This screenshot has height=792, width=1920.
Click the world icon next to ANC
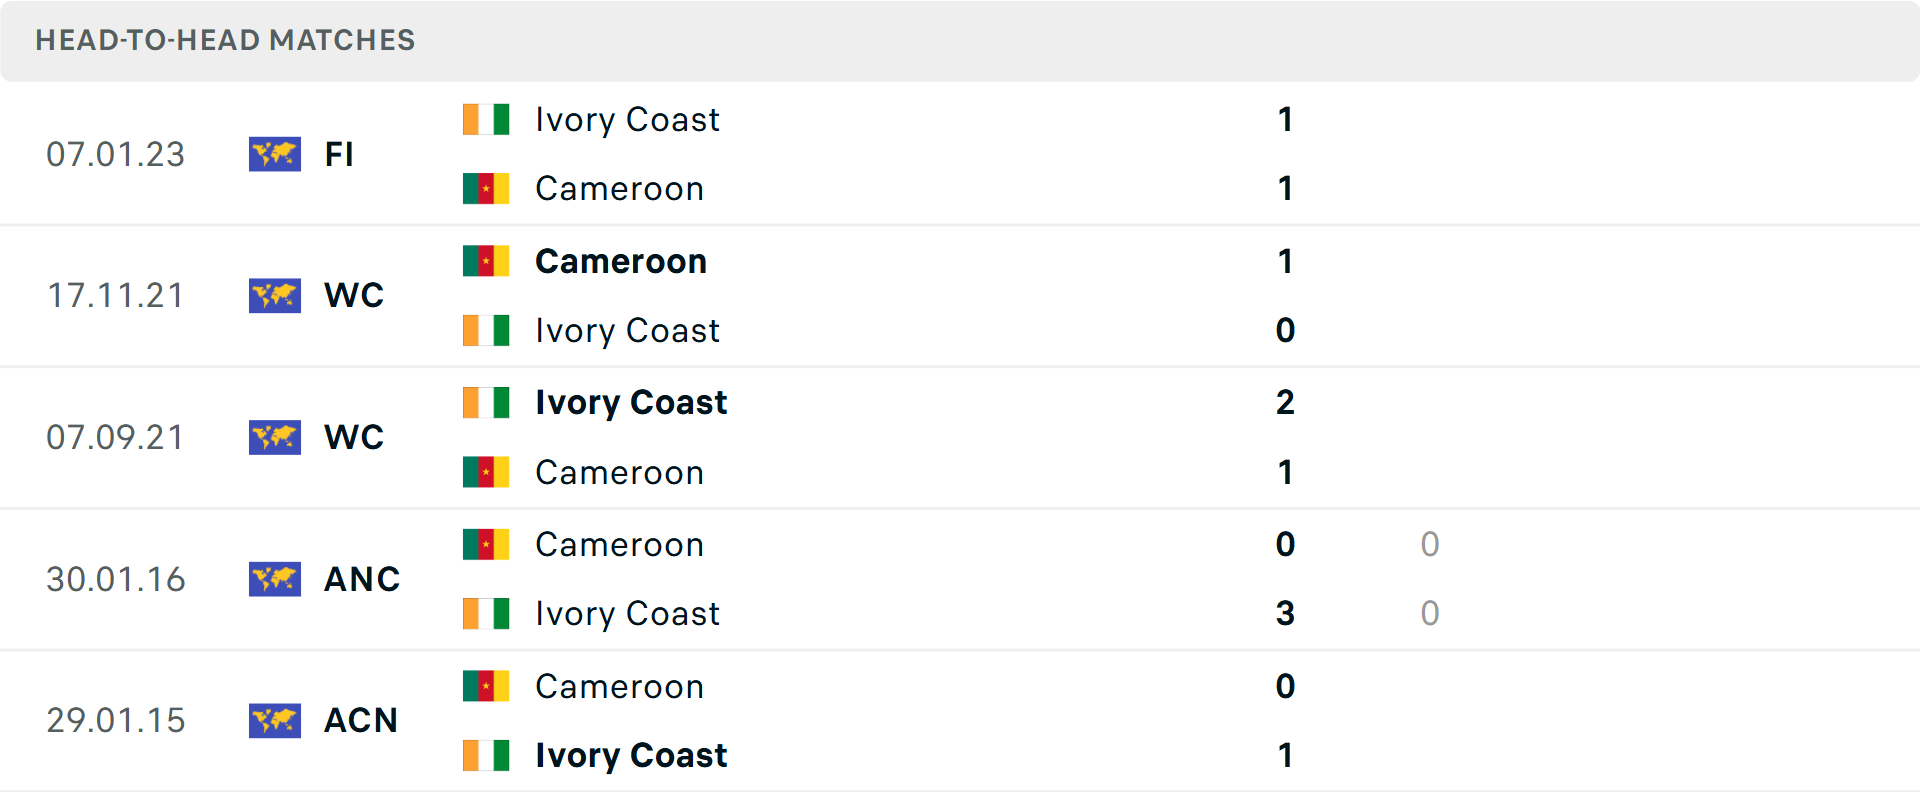(x=274, y=579)
